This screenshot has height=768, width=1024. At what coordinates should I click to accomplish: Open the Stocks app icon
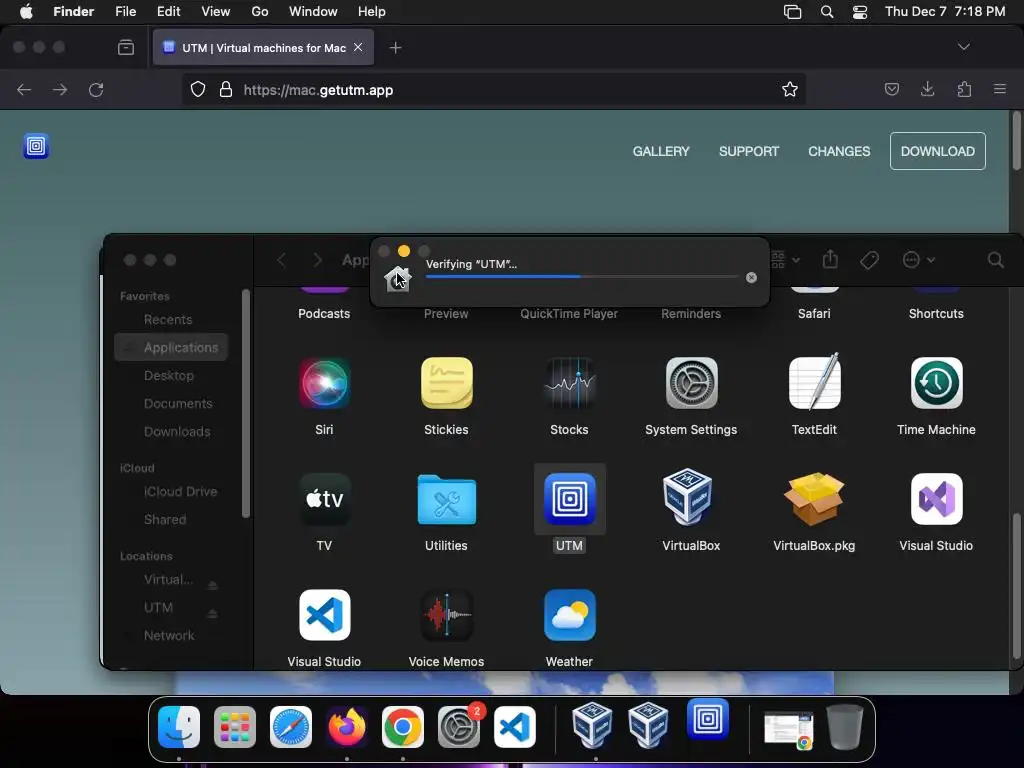tap(569, 383)
